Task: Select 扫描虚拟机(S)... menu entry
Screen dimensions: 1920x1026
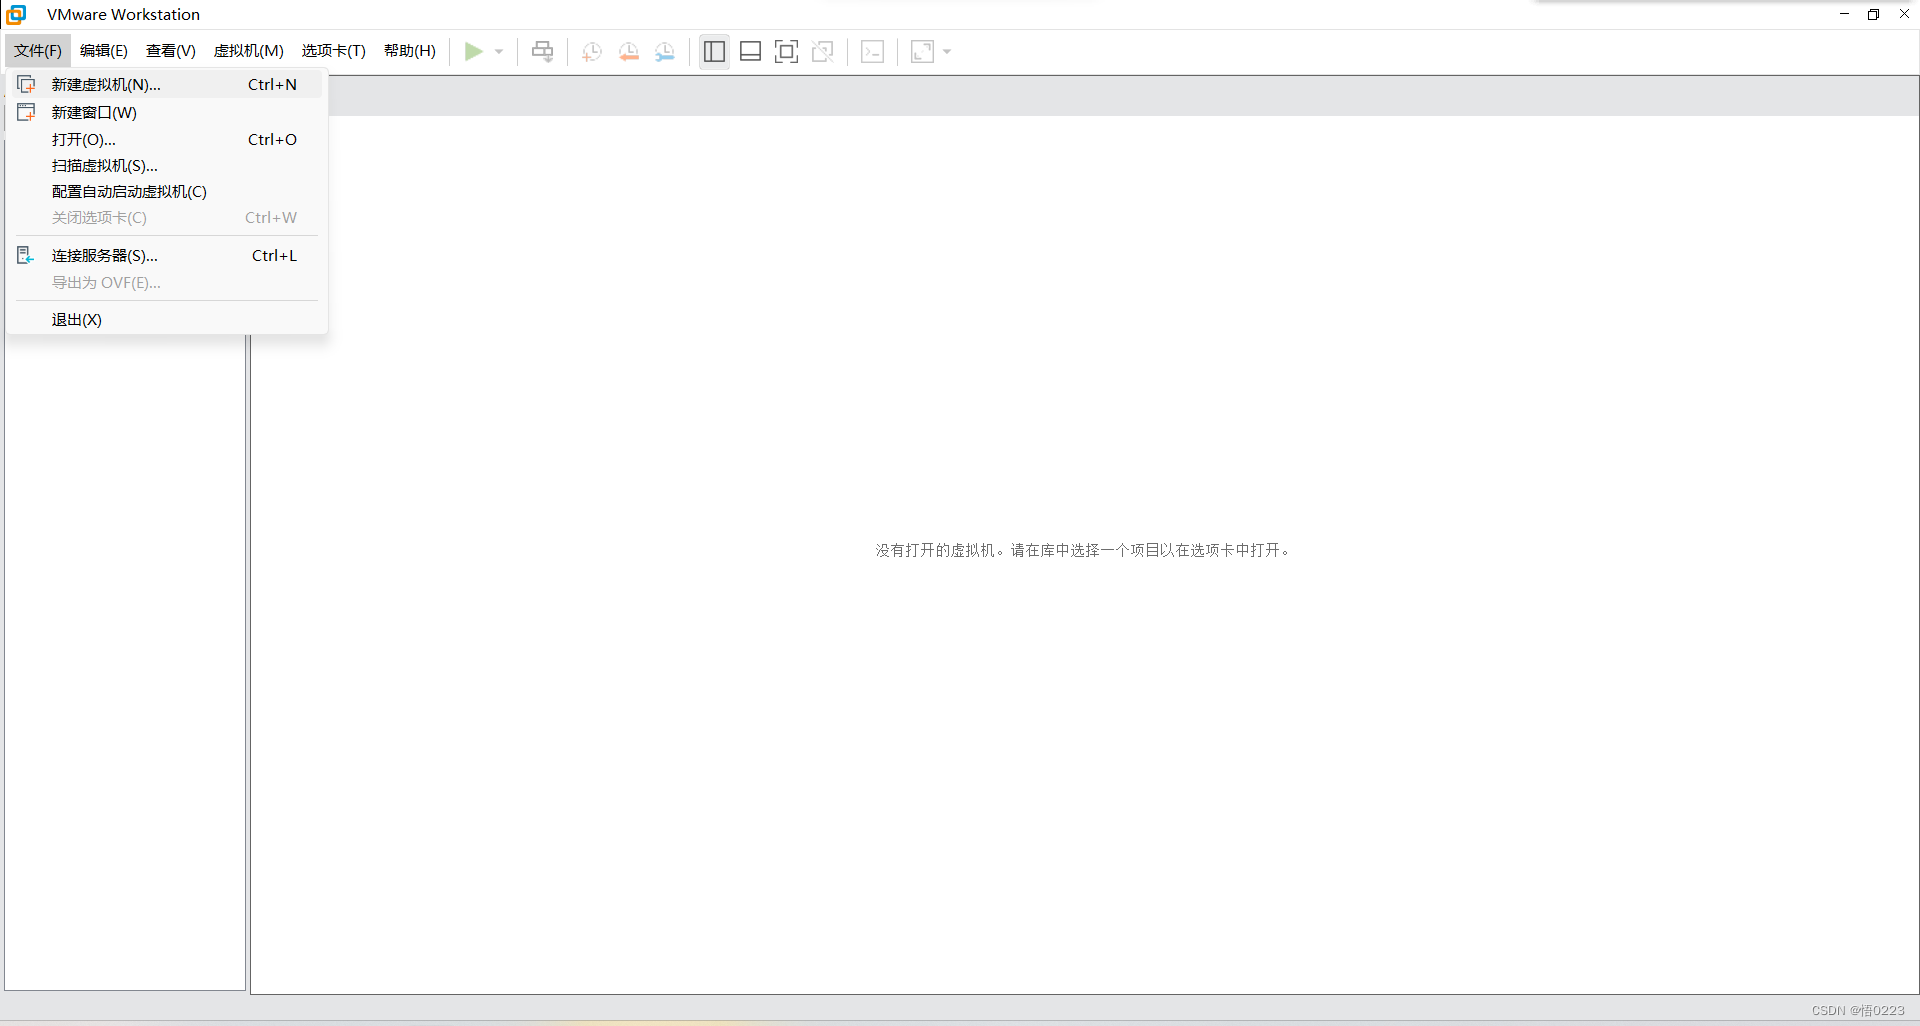Action: 166,165
